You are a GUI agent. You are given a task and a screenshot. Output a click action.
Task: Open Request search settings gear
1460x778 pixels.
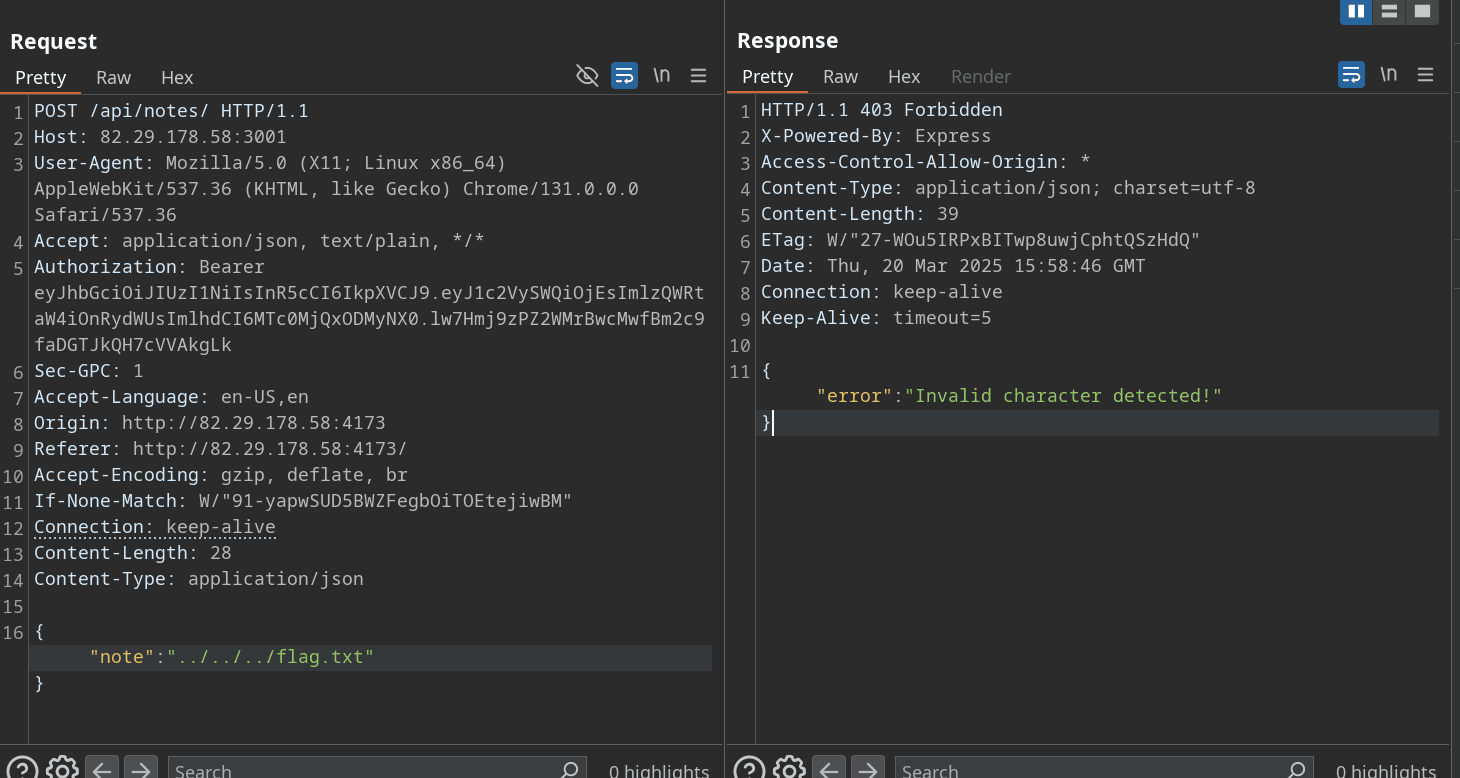62,769
